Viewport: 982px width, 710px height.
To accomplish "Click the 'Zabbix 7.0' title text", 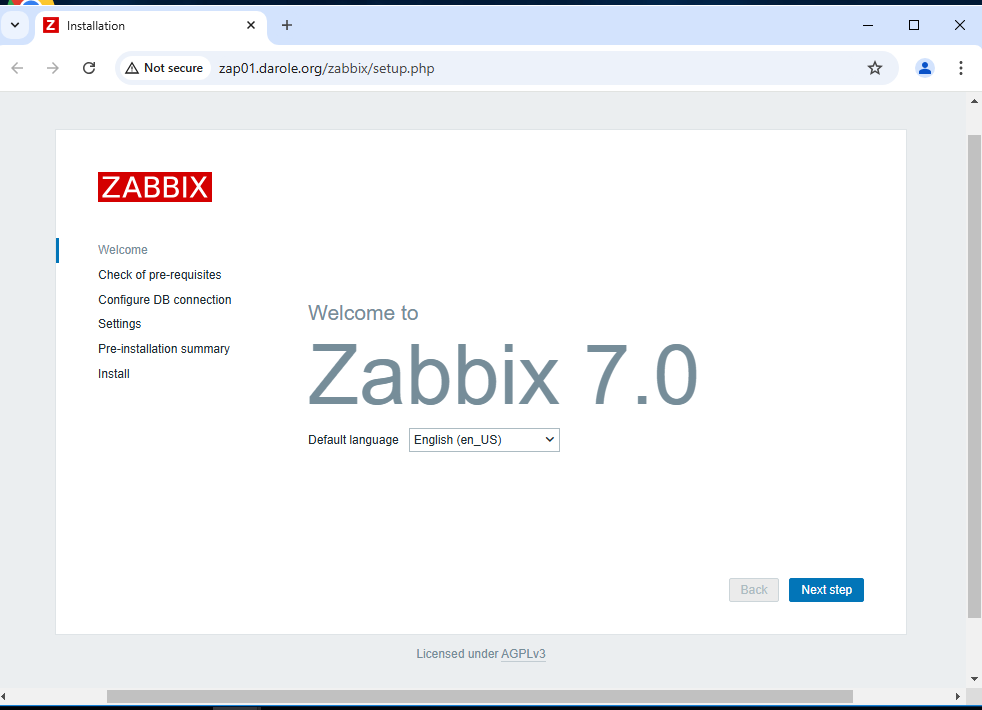I will 503,376.
